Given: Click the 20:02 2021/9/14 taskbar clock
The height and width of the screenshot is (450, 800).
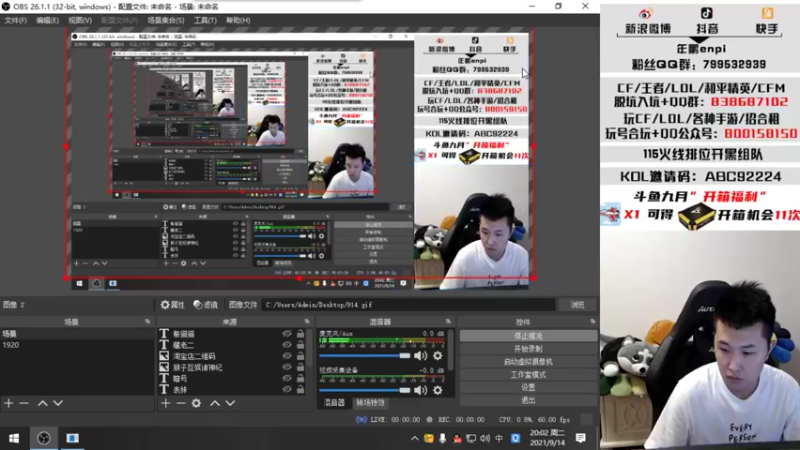Looking at the screenshot, I should point(547,438).
